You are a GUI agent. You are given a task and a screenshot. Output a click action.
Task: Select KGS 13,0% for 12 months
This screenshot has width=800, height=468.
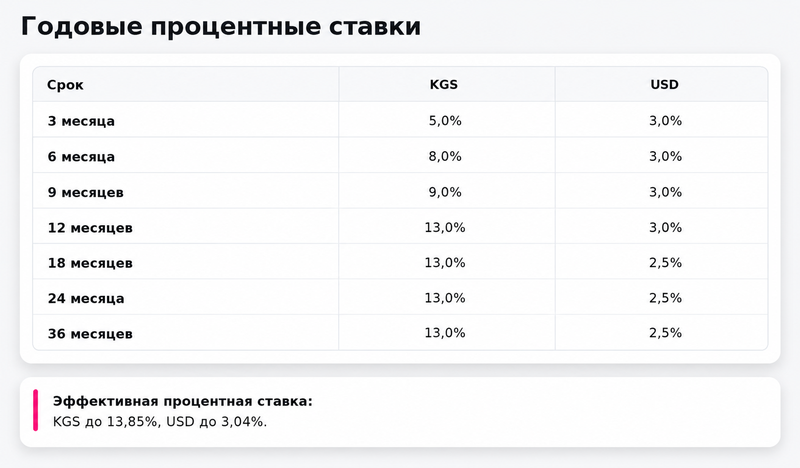coord(445,227)
